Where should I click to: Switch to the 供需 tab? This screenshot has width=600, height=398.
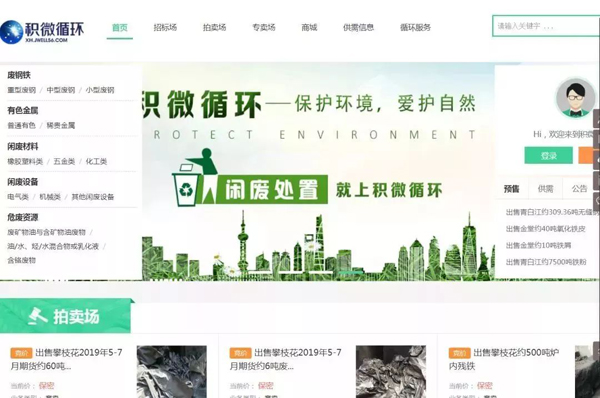point(545,188)
